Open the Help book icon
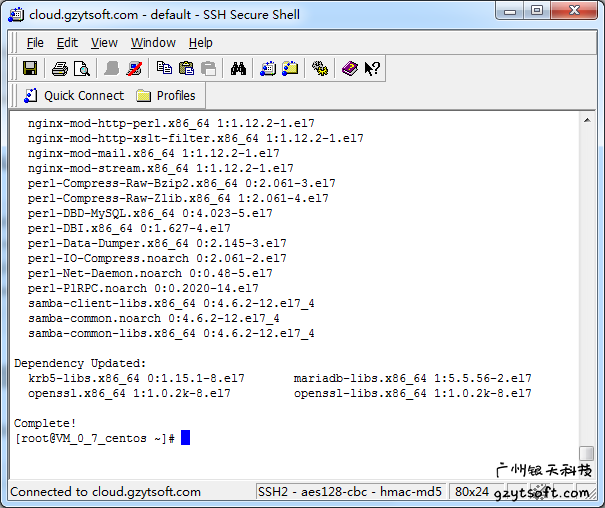Image resolution: width=605 pixels, height=508 pixels. [350, 69]
